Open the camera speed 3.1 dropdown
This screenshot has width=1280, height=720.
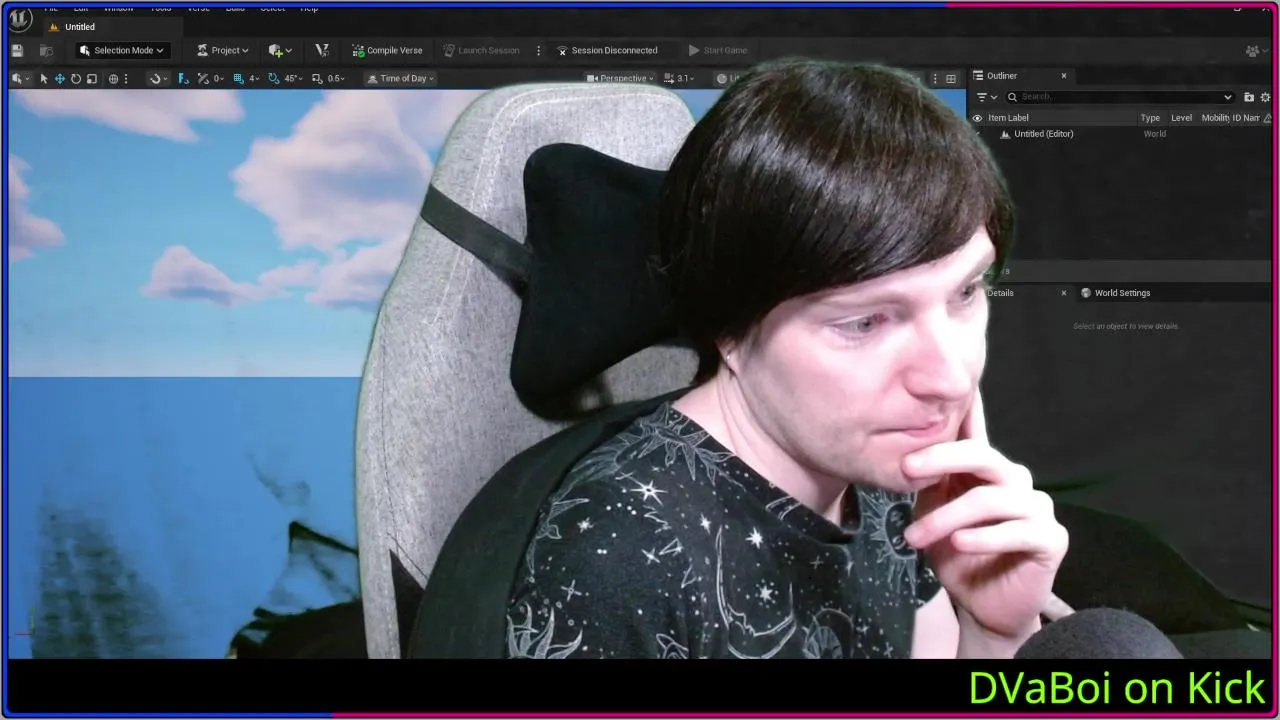[679, 78]
